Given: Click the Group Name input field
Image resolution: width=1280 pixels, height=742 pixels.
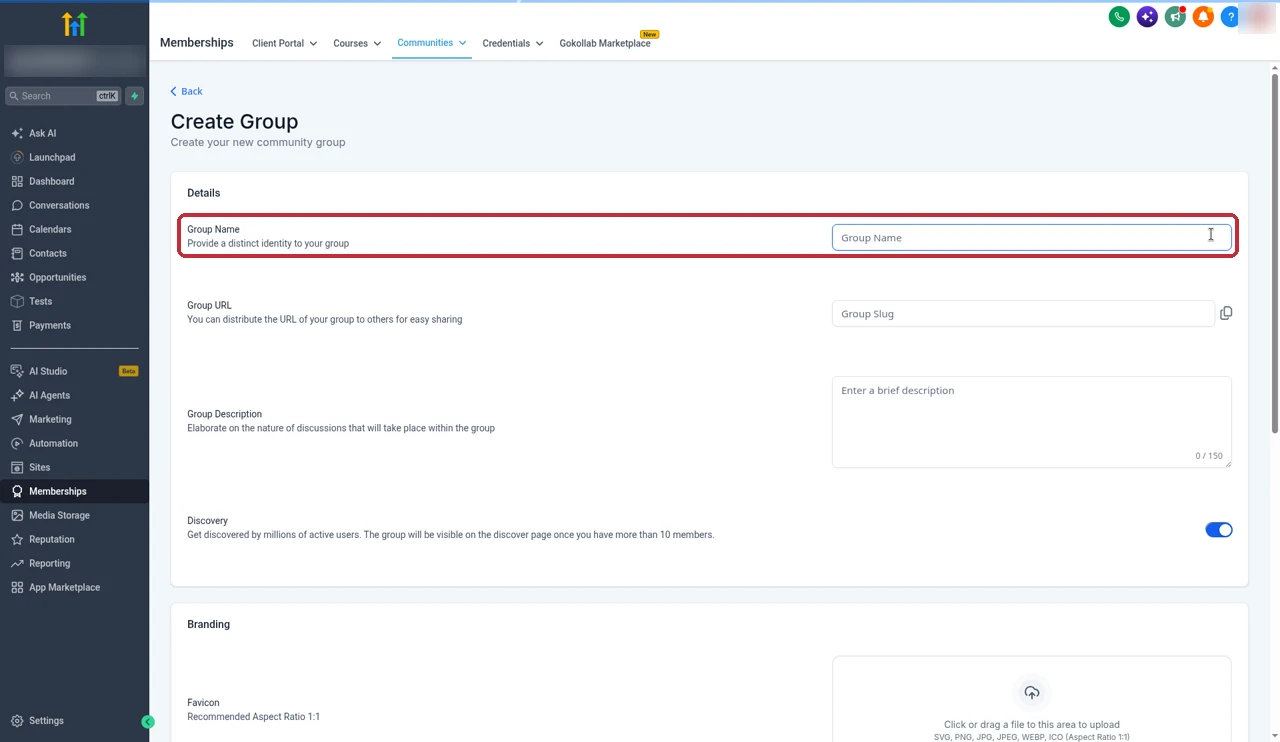Looking at the screenshot, I should (x=1032, y=237).
